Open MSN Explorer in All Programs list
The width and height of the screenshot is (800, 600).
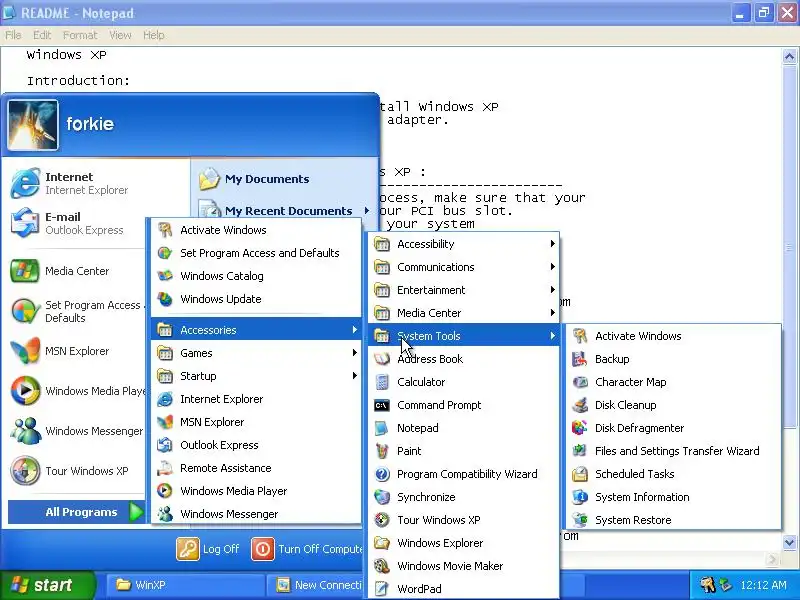coord(256,422)
